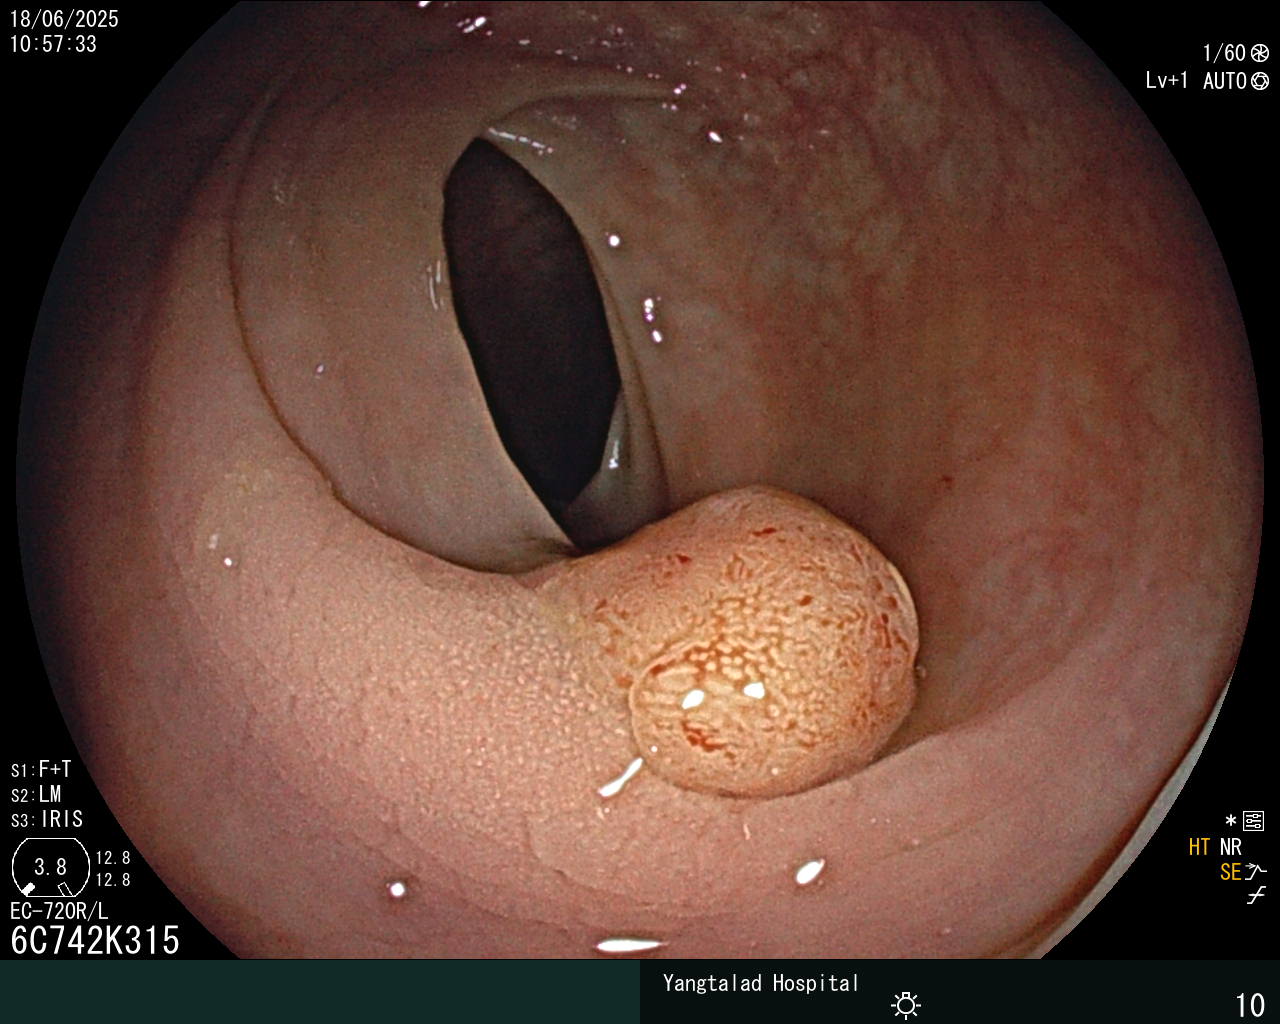Click the scope tip diagram showing 3.8
This screenshot has height=1024, width=1280.
point(50,867)
